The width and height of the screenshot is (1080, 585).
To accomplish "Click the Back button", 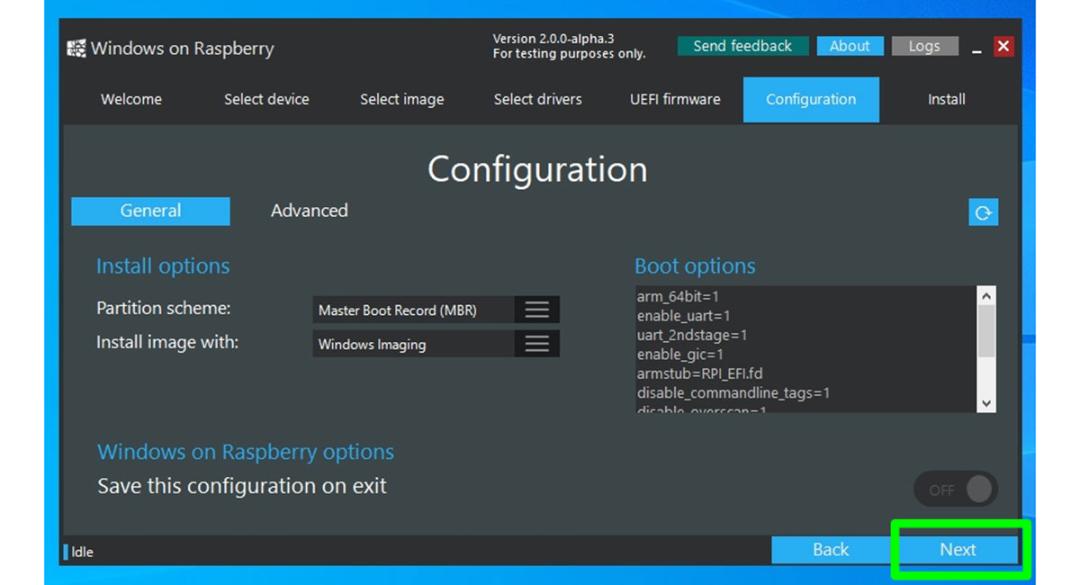I will [x=831, y=549].
